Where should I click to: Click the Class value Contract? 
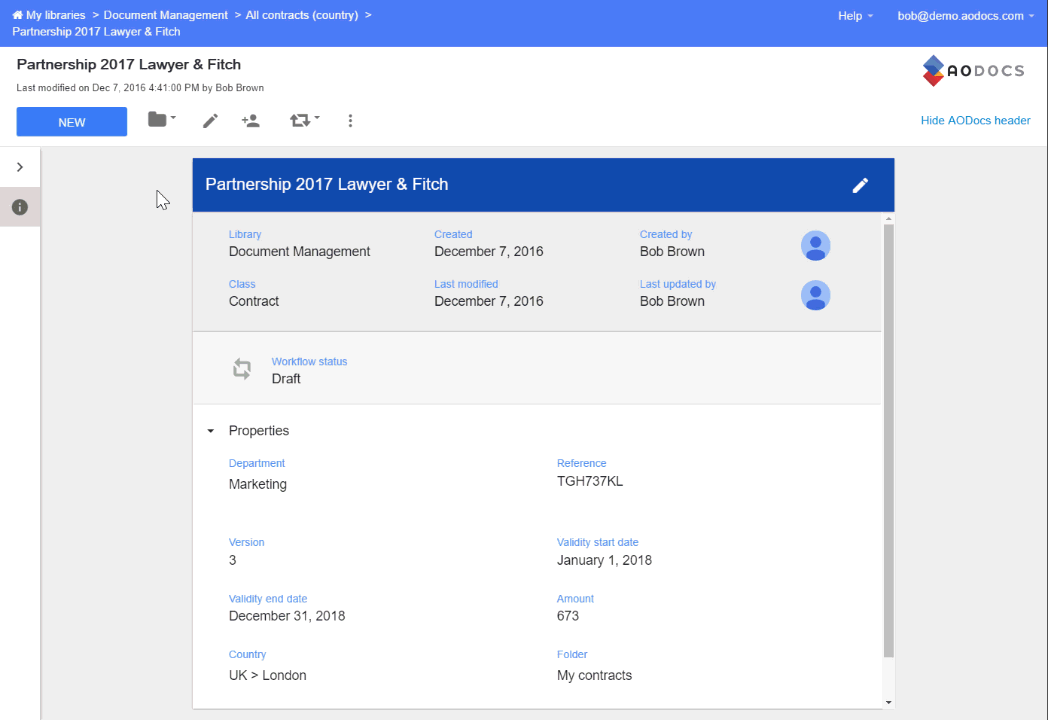(x=254, y=301)
